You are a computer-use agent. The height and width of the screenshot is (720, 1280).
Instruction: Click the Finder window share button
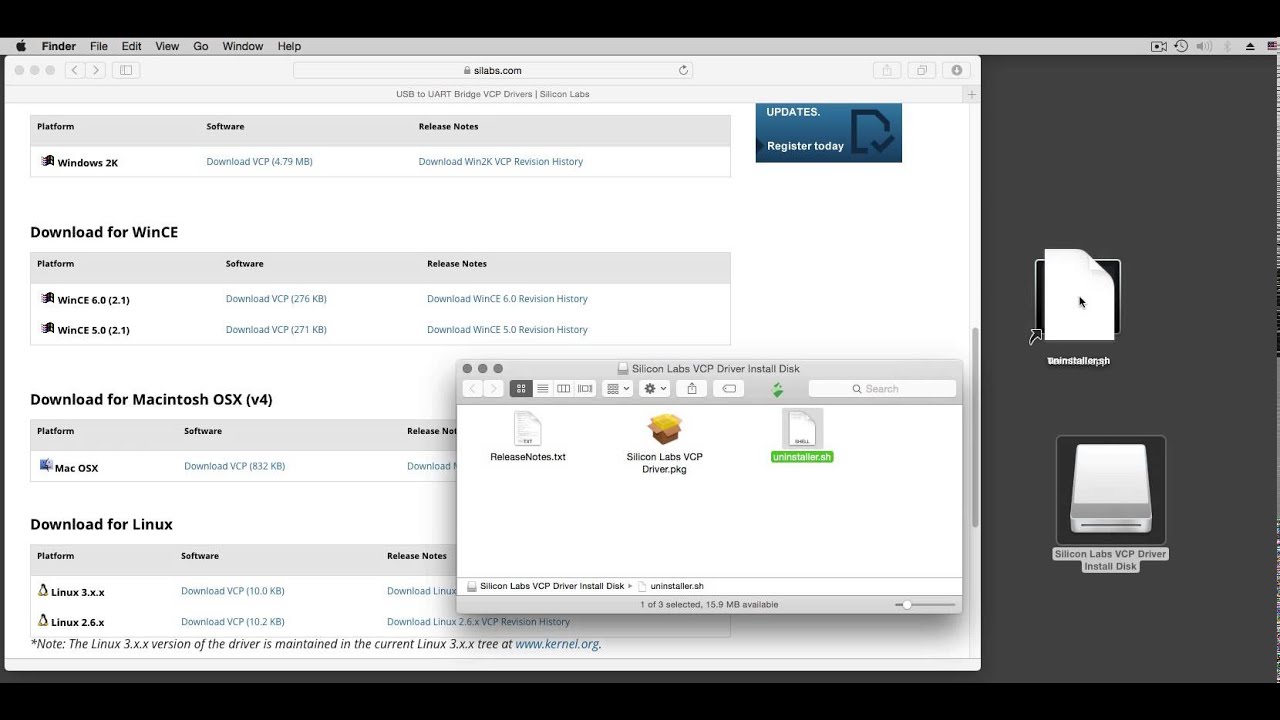692,389
